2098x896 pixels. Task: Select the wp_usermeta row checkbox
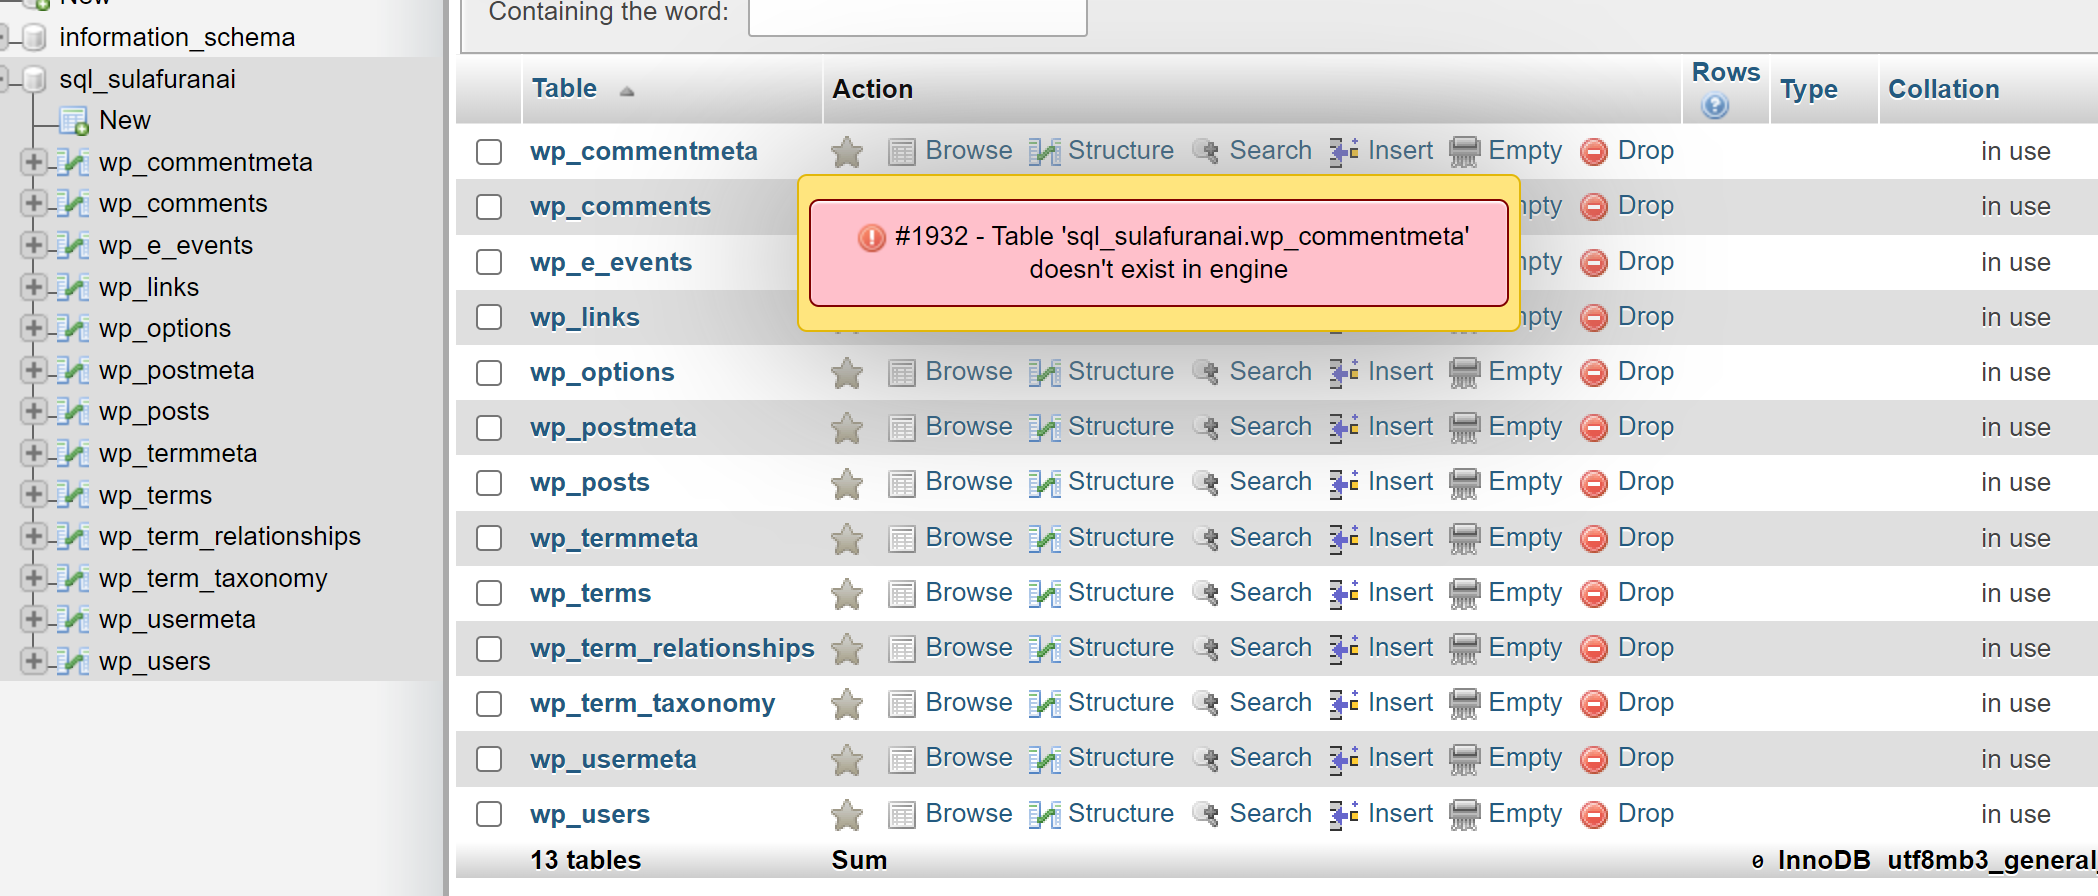coord(489,759)
